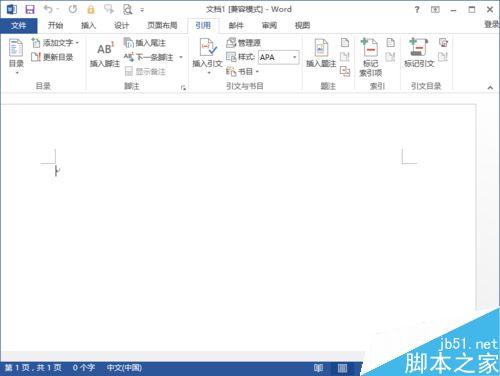Click the insert index icon
Screen dimensions: 500x376
[x=390, y=43]
